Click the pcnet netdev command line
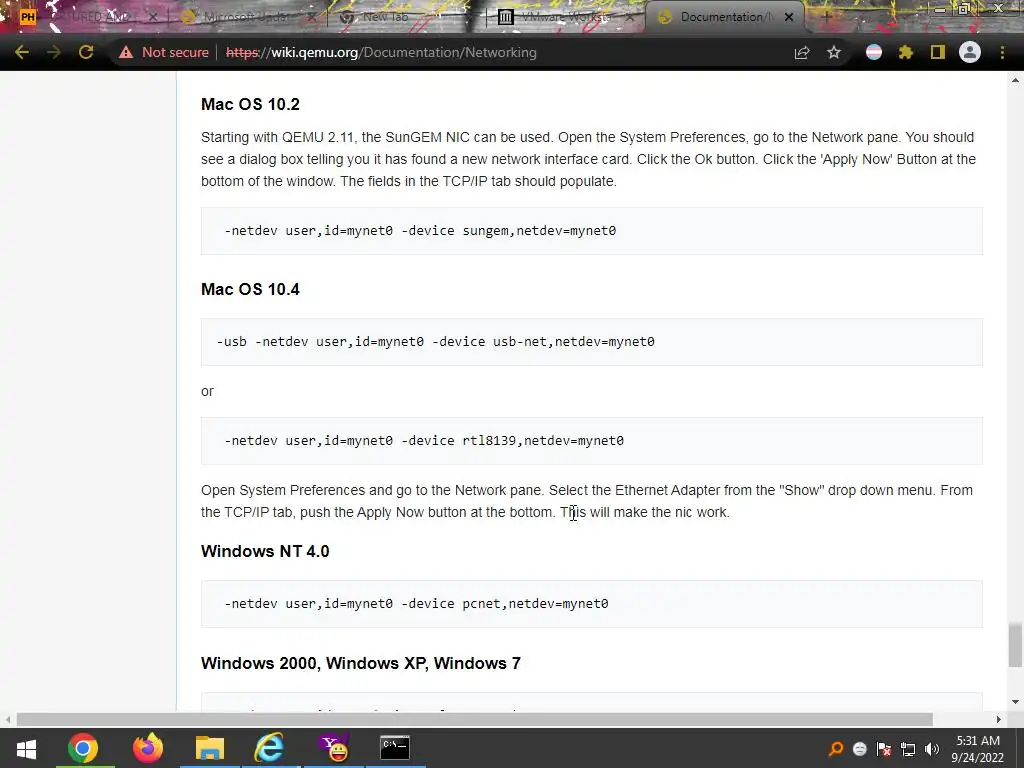The height and width of the screenshot is (768, 1024). coord(416,604)
